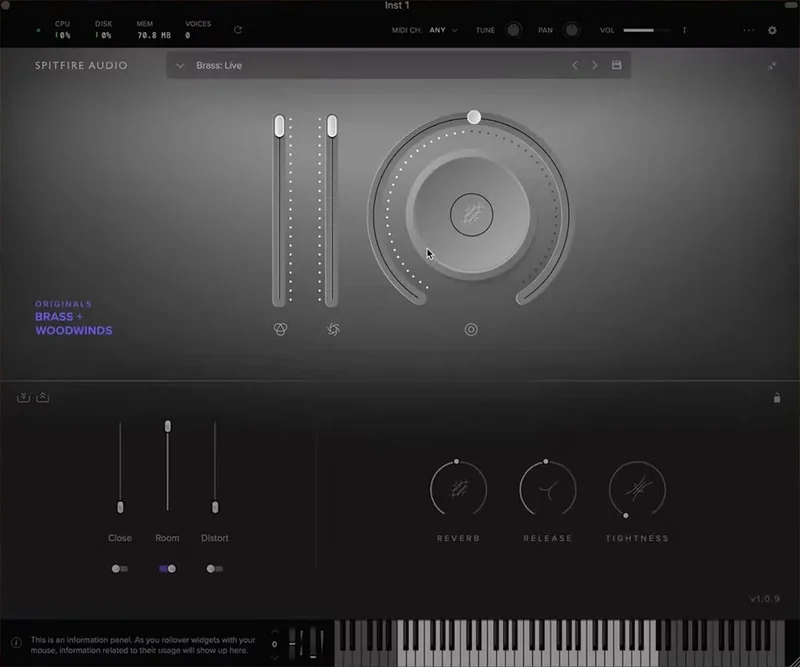Image resolution: width=800 pixels, height=667 pixels.
Task: Click the pitch wheel strip by the keyboard
Action: pyautogui.click(x=292, y=643)
